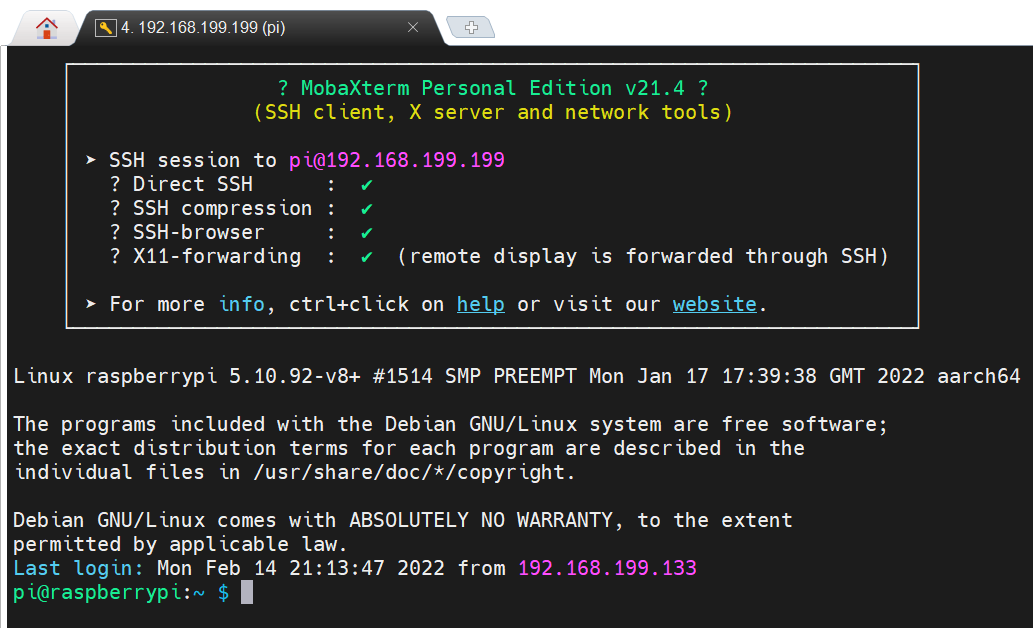This screenshot has height=628, width=1033.
Task: Follow the help link in the banner
Action: 480,304
